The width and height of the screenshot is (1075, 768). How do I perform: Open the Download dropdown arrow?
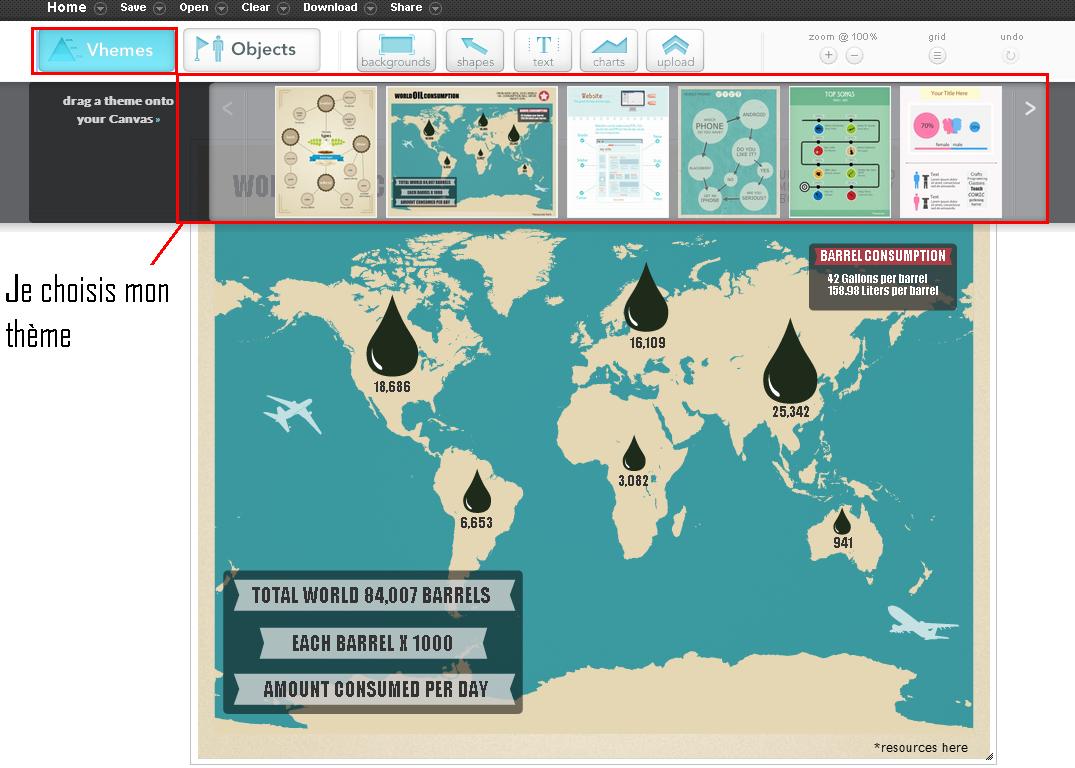click(x=371, y=8)
